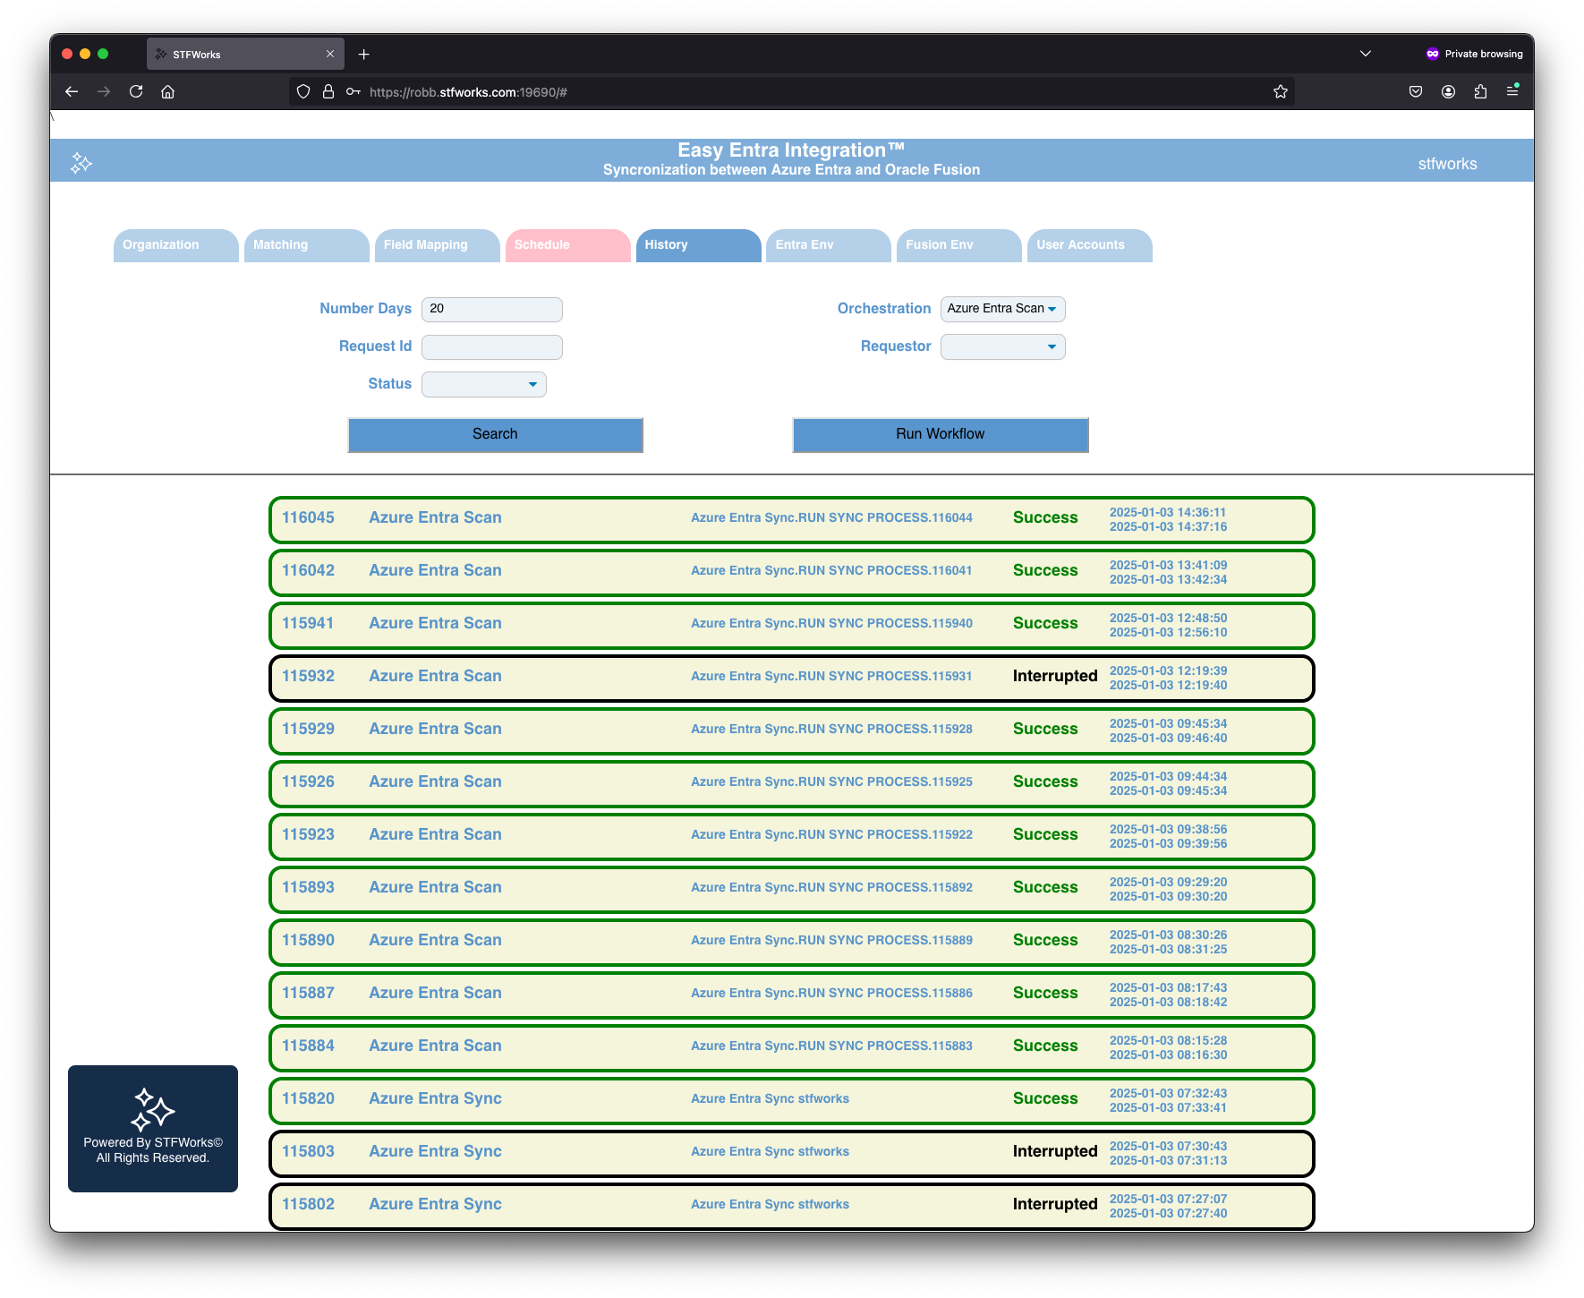Click the shield tracking protection icon
The image size is (1584, 1298).
[x=303, y=92]
